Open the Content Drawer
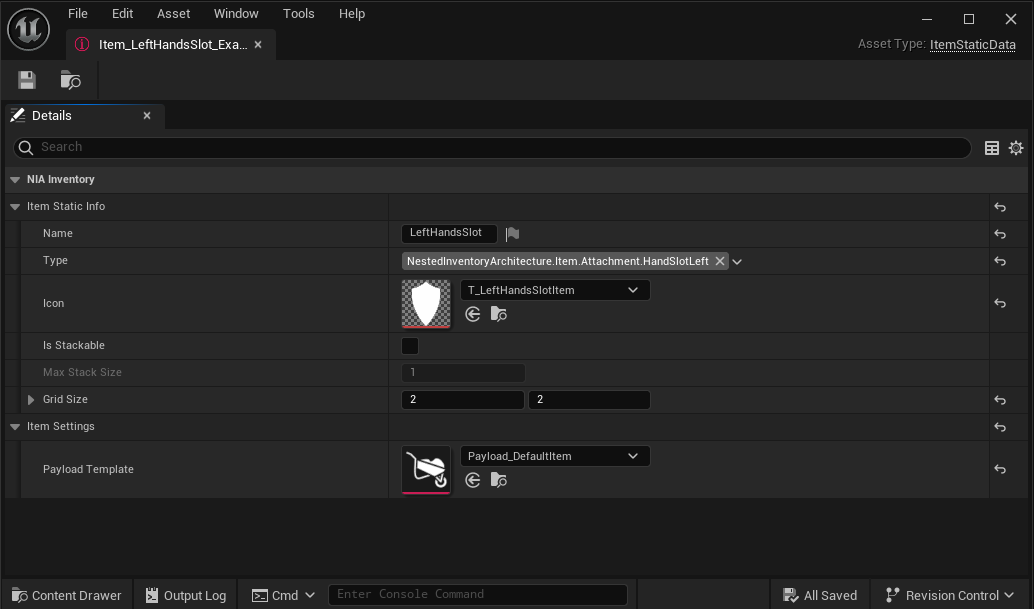 click(x=65, y=594)
